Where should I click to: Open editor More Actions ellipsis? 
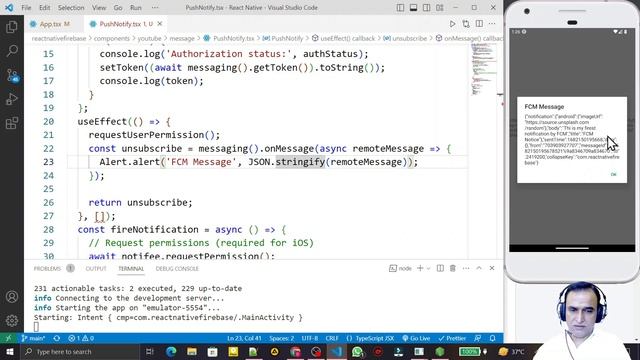tap(492, 24)
